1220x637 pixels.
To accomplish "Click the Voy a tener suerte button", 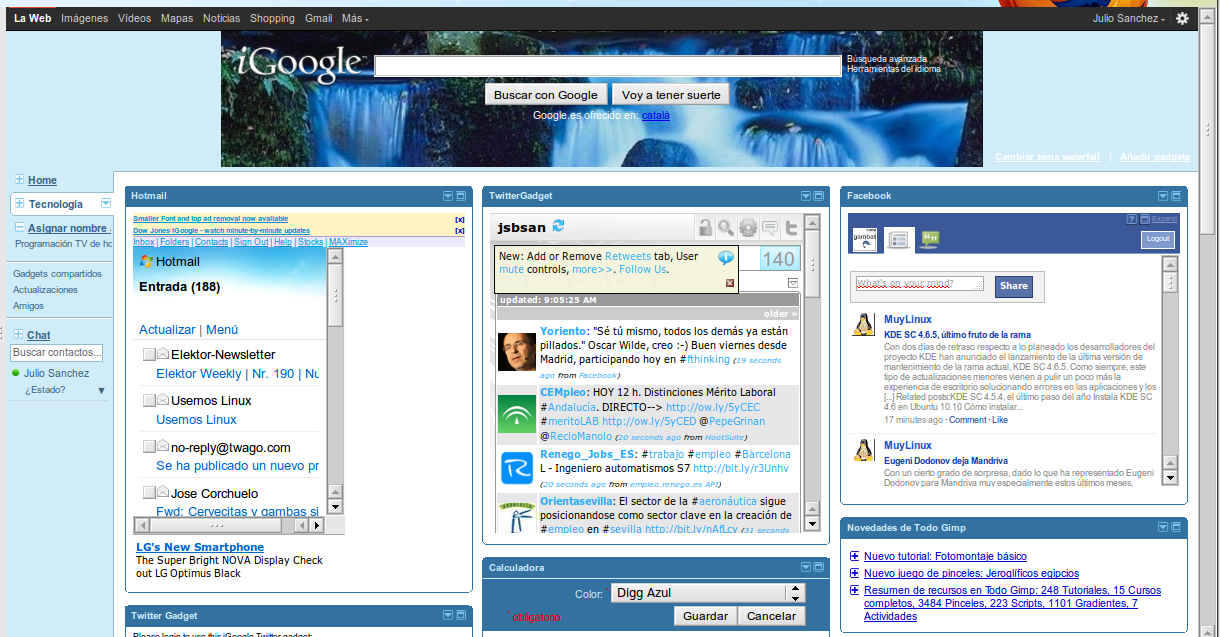I will click(x=671, y=95).
